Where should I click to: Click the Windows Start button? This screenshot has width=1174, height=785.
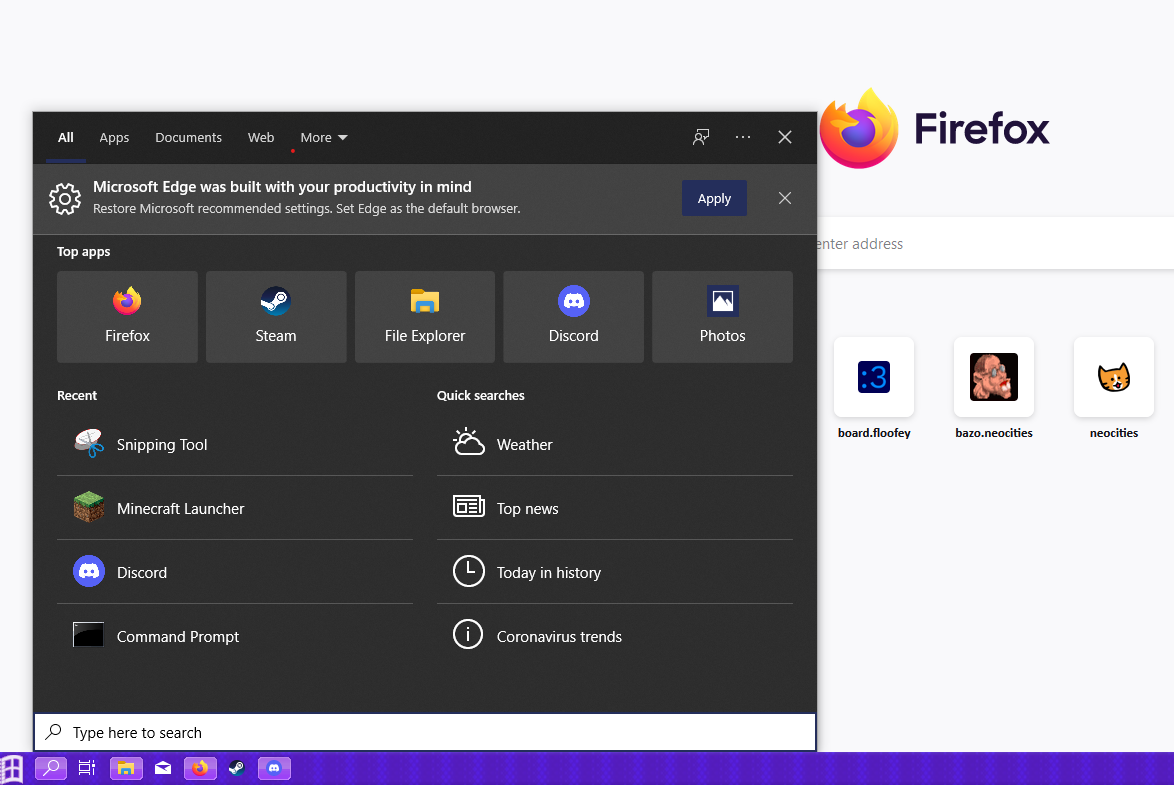coord(11,769)
